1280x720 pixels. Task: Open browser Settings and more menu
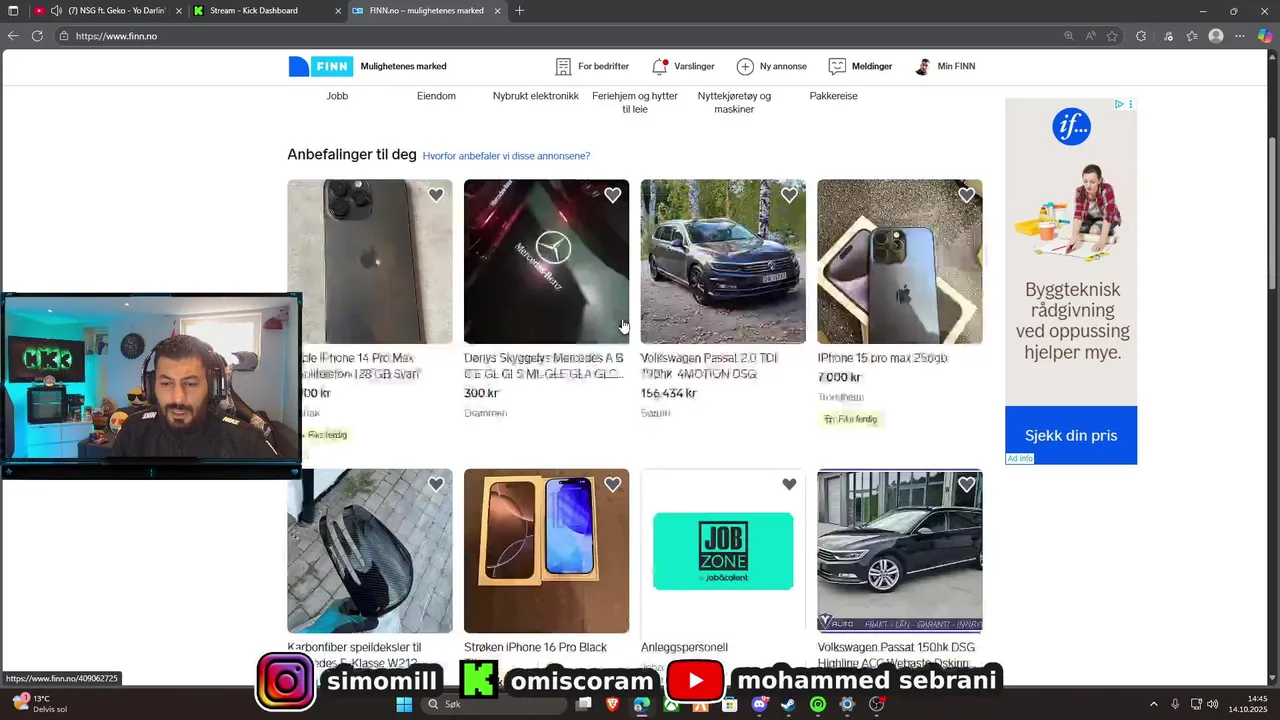pyautogui.click(x=1240, y=36)
